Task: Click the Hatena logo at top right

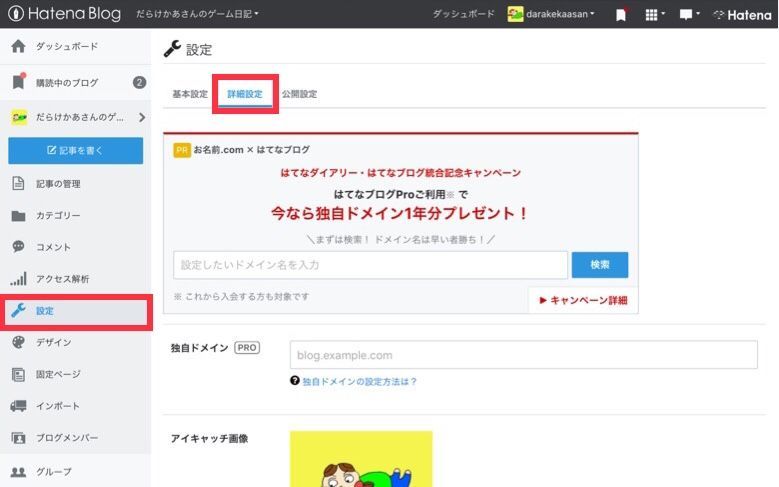Action: [742, 15]
